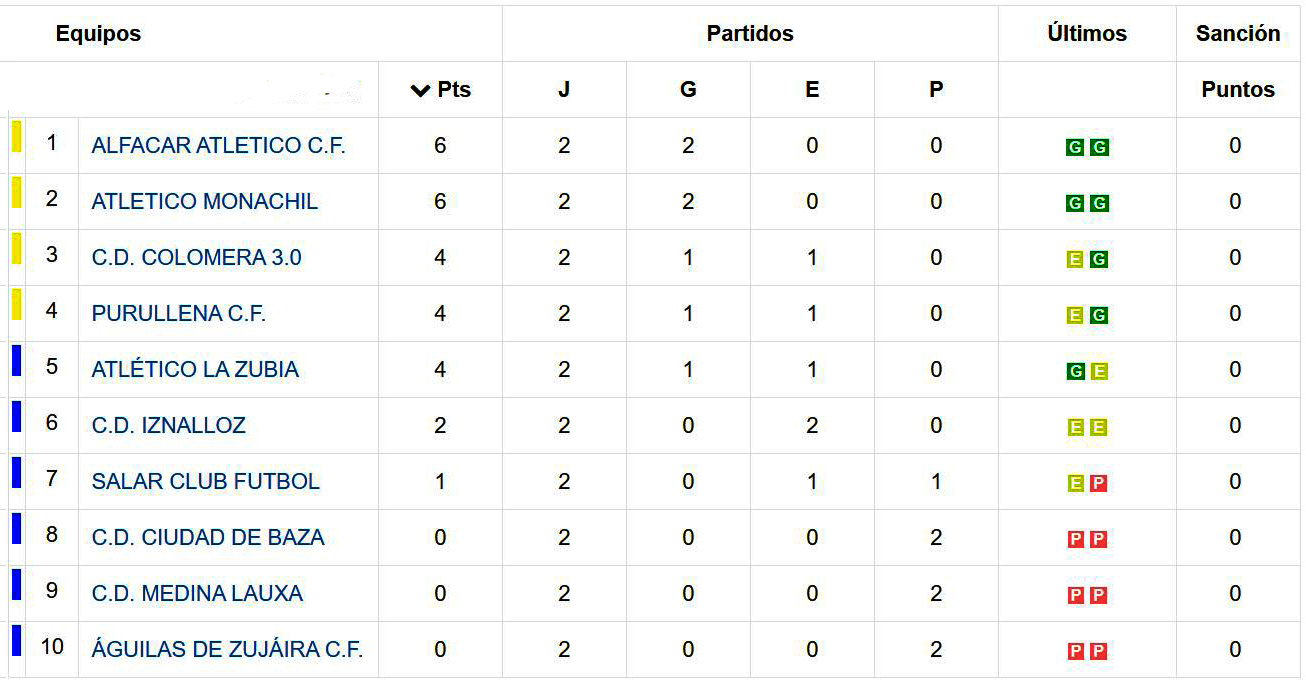
Task: Click the Últimos column header
Action: pos(1087,34)
